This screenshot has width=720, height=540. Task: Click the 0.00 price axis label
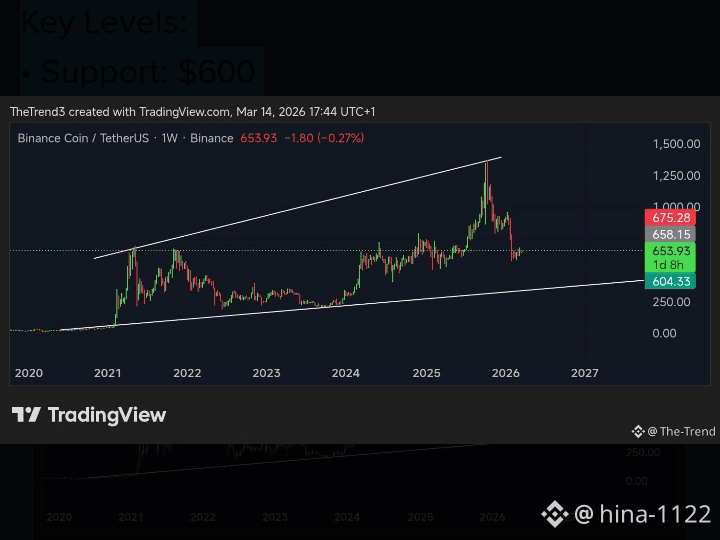coord(664,333)
